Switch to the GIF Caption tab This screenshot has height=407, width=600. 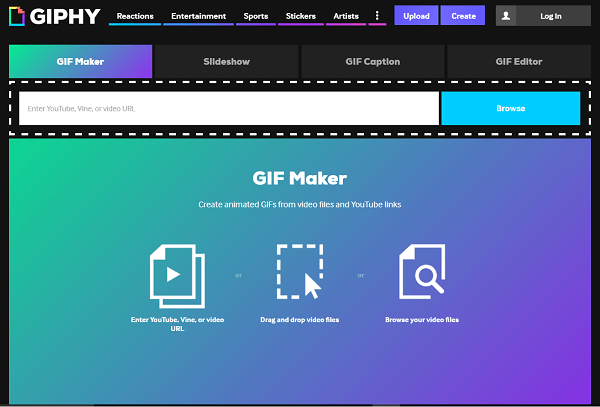click(x=373, y=62)
